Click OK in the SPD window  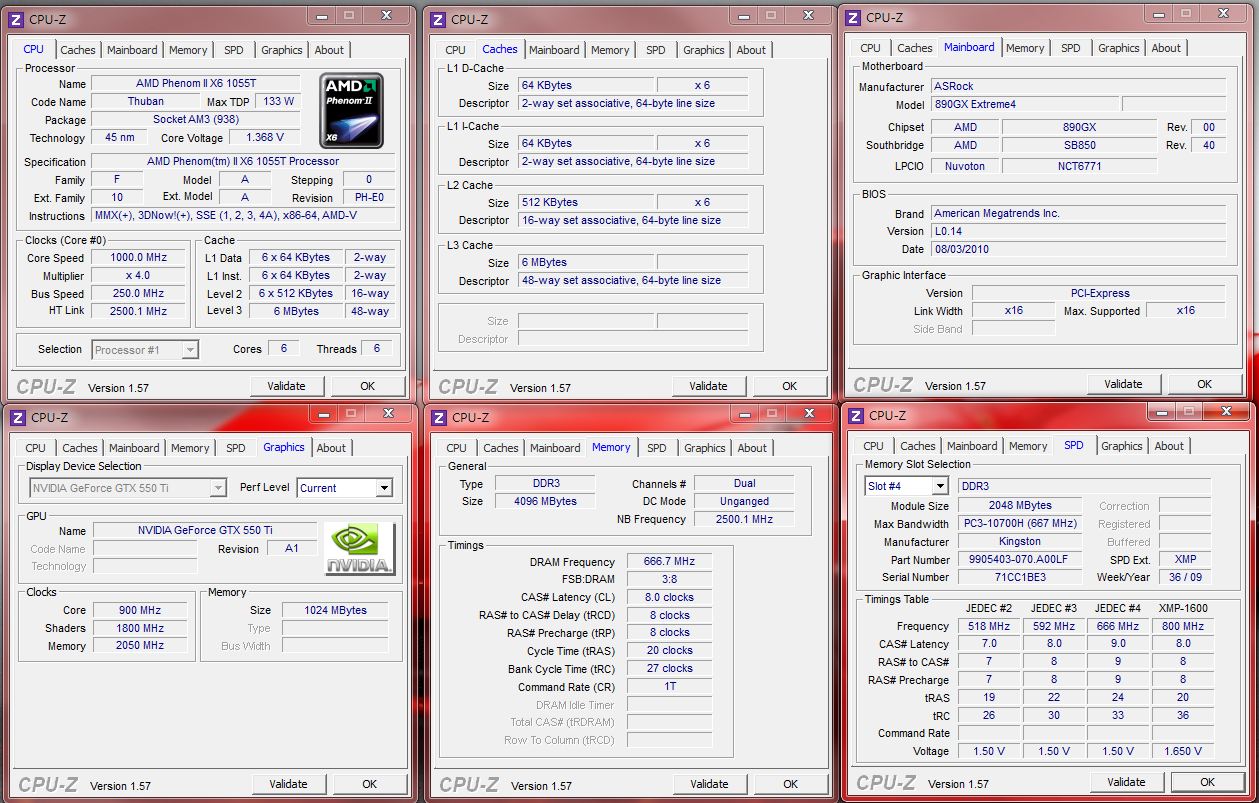(1207, 782)
